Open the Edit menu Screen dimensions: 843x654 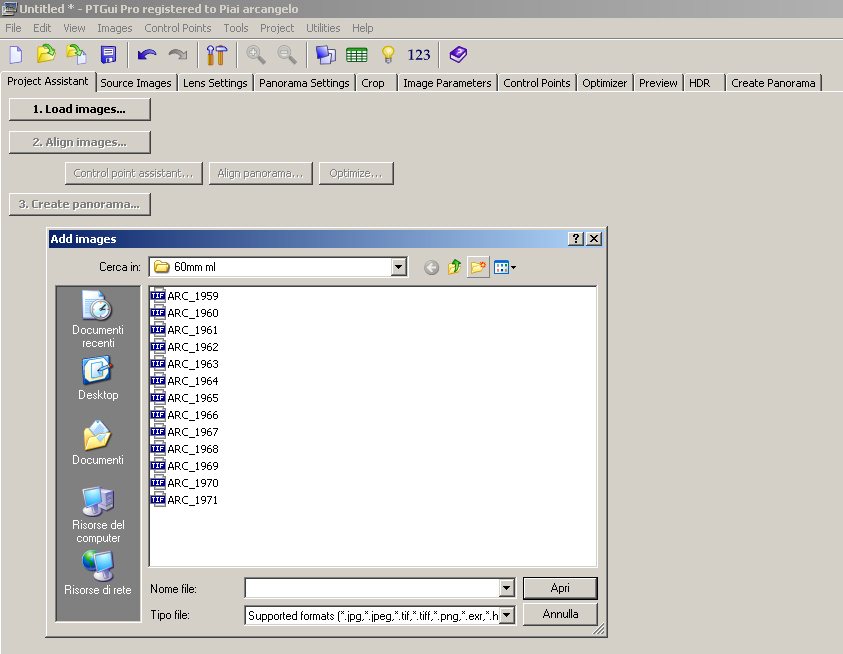(42, 28)
